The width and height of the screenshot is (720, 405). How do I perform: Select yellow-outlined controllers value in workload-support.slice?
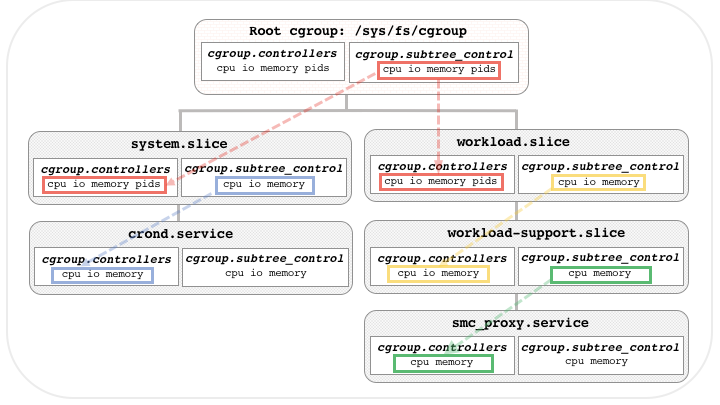click(440, 273)
